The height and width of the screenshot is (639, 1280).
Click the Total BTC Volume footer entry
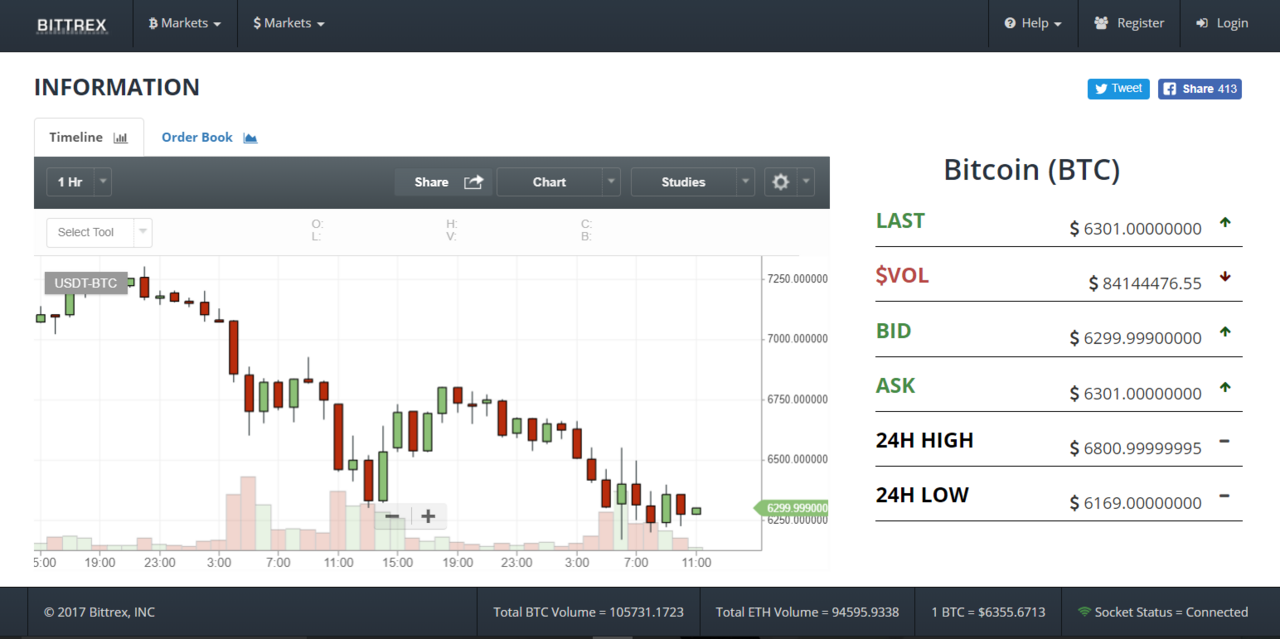tap(588, 612)
